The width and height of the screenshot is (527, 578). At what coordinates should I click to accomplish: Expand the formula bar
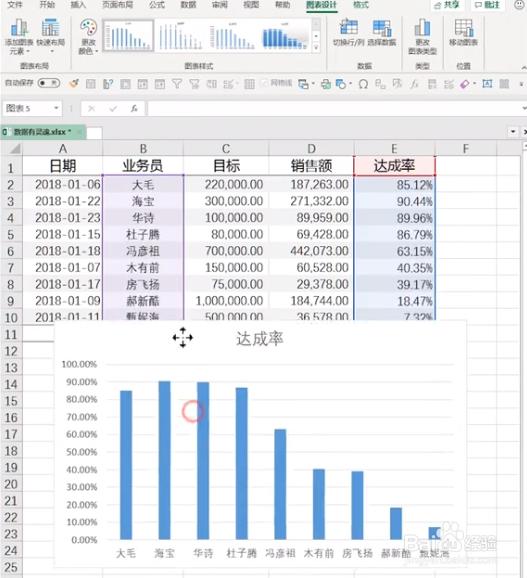(x=524, y=108)
